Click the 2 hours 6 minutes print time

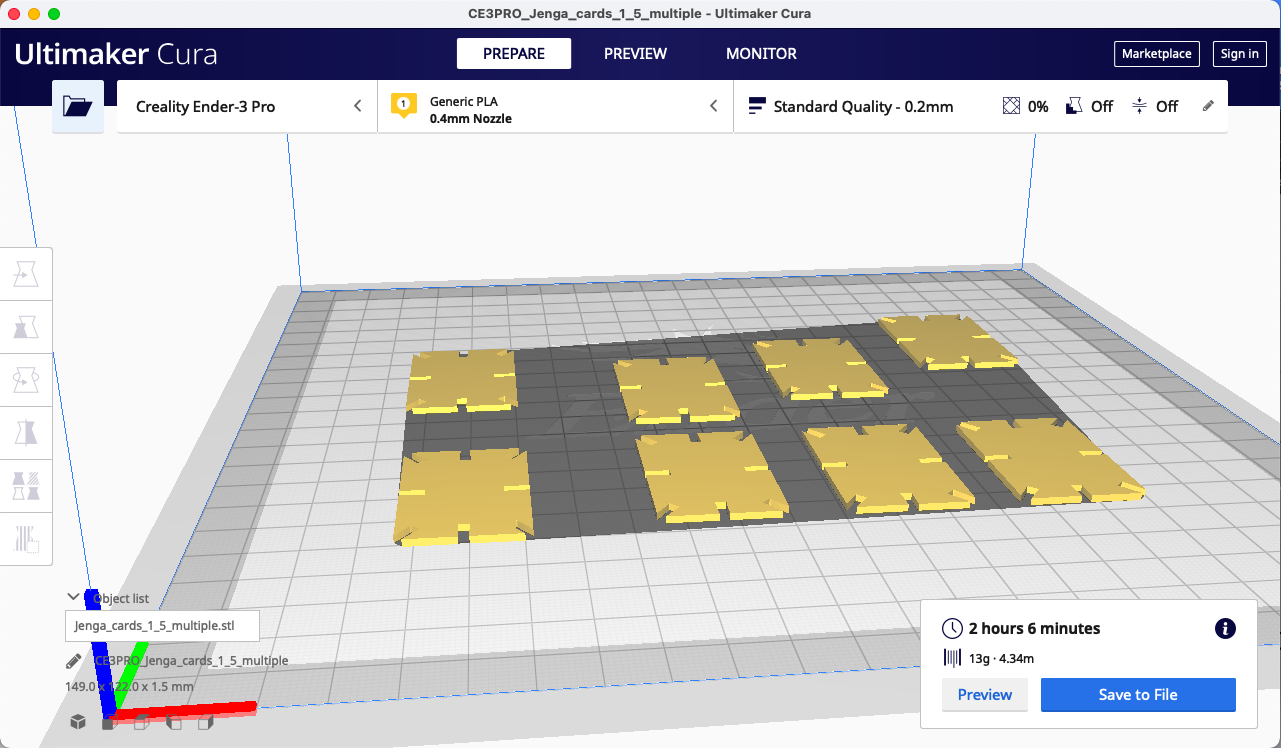click(1034, 629)
